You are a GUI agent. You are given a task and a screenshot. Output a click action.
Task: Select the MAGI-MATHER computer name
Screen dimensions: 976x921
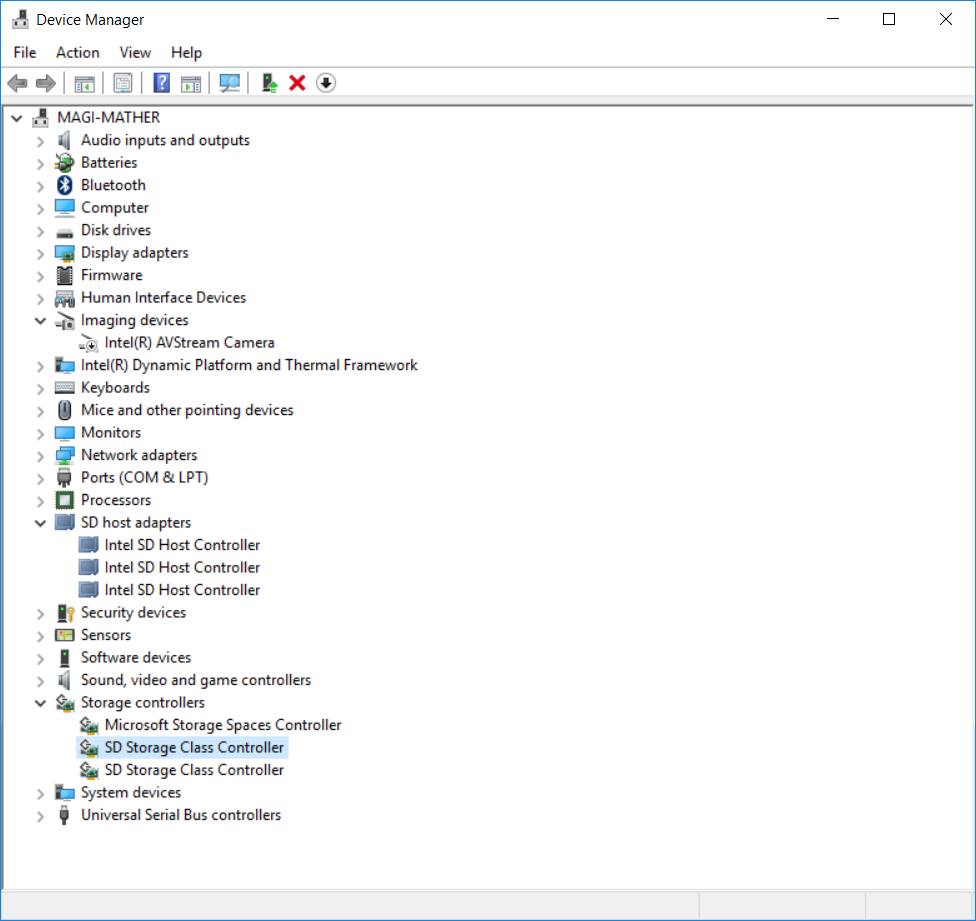(x=108, y=117)
